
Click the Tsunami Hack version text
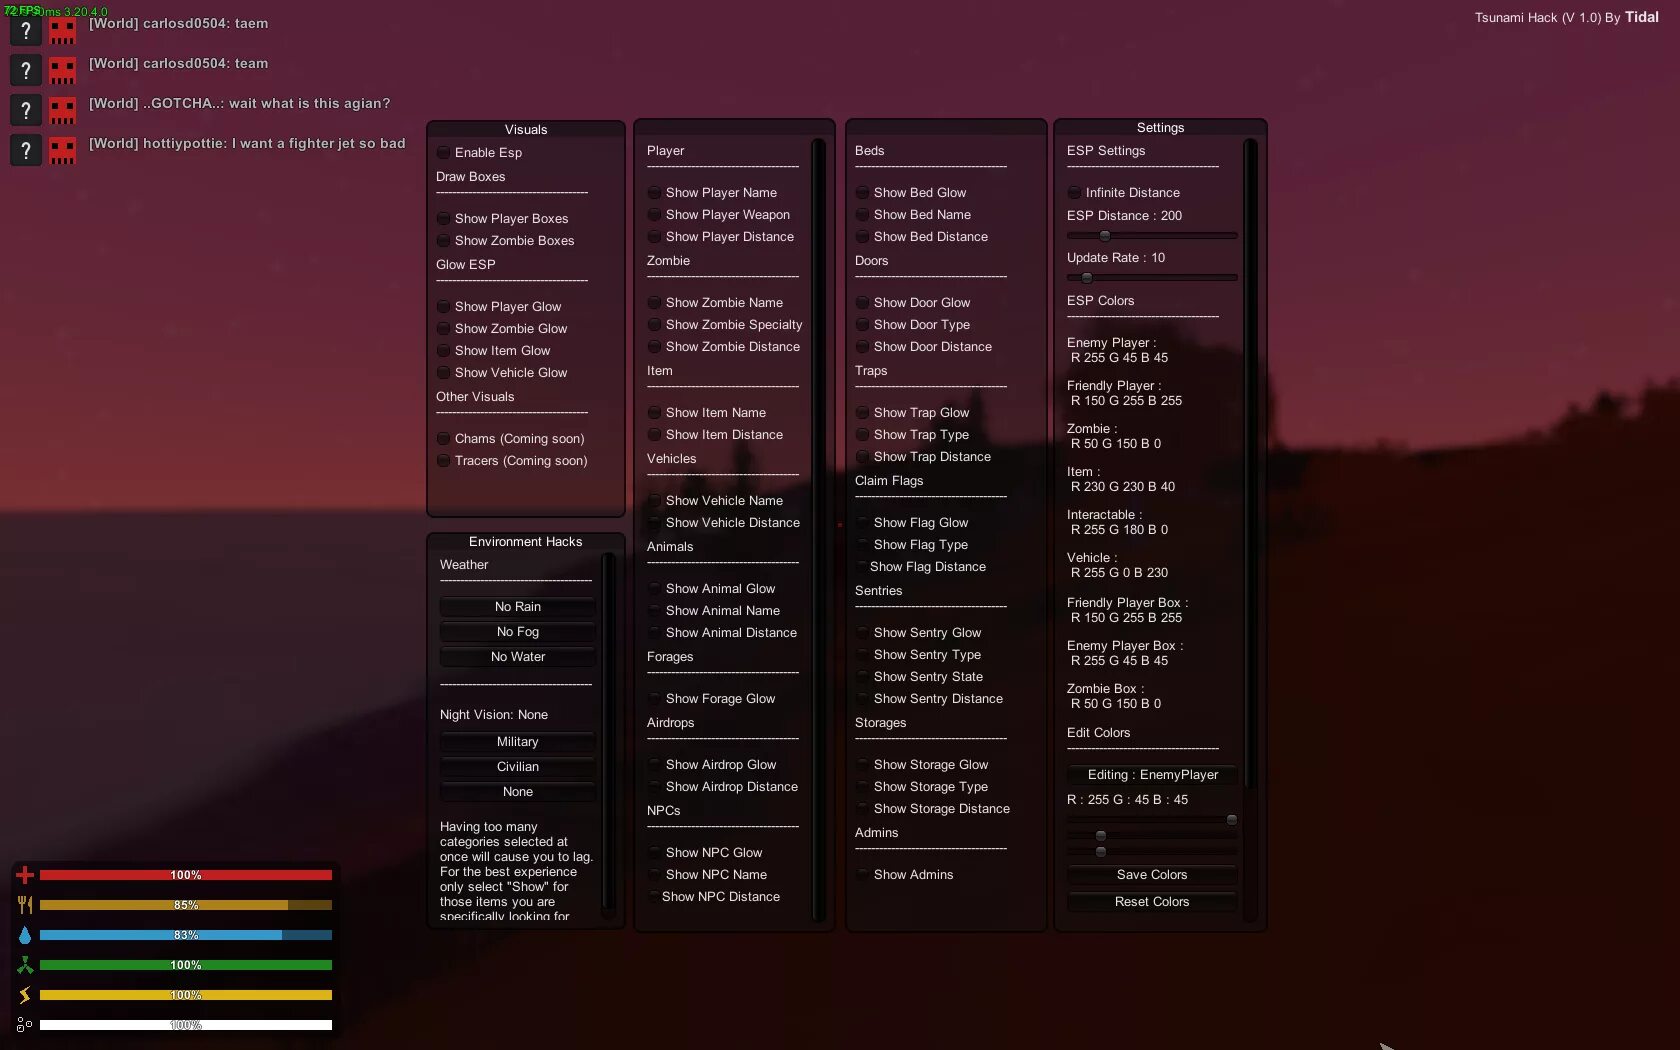pyautogui.click(x=1566, y=17)
